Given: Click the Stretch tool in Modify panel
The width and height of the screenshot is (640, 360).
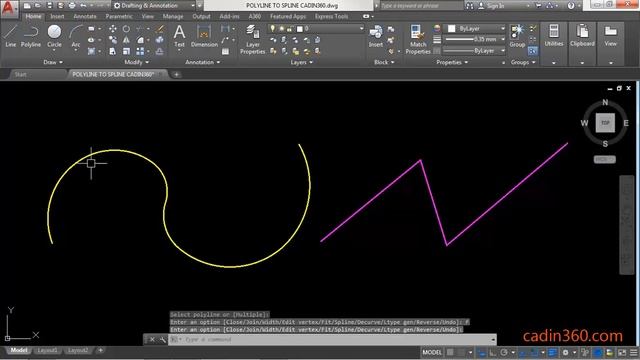Looking at the screenshot, I should click(x=113, y=51).
